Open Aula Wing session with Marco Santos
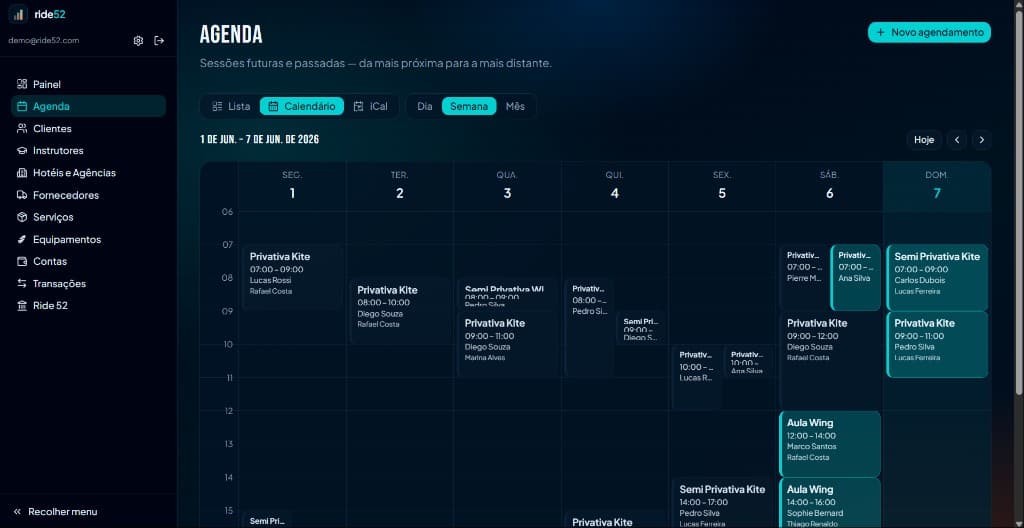1024x528 pixels. [830, 444]
